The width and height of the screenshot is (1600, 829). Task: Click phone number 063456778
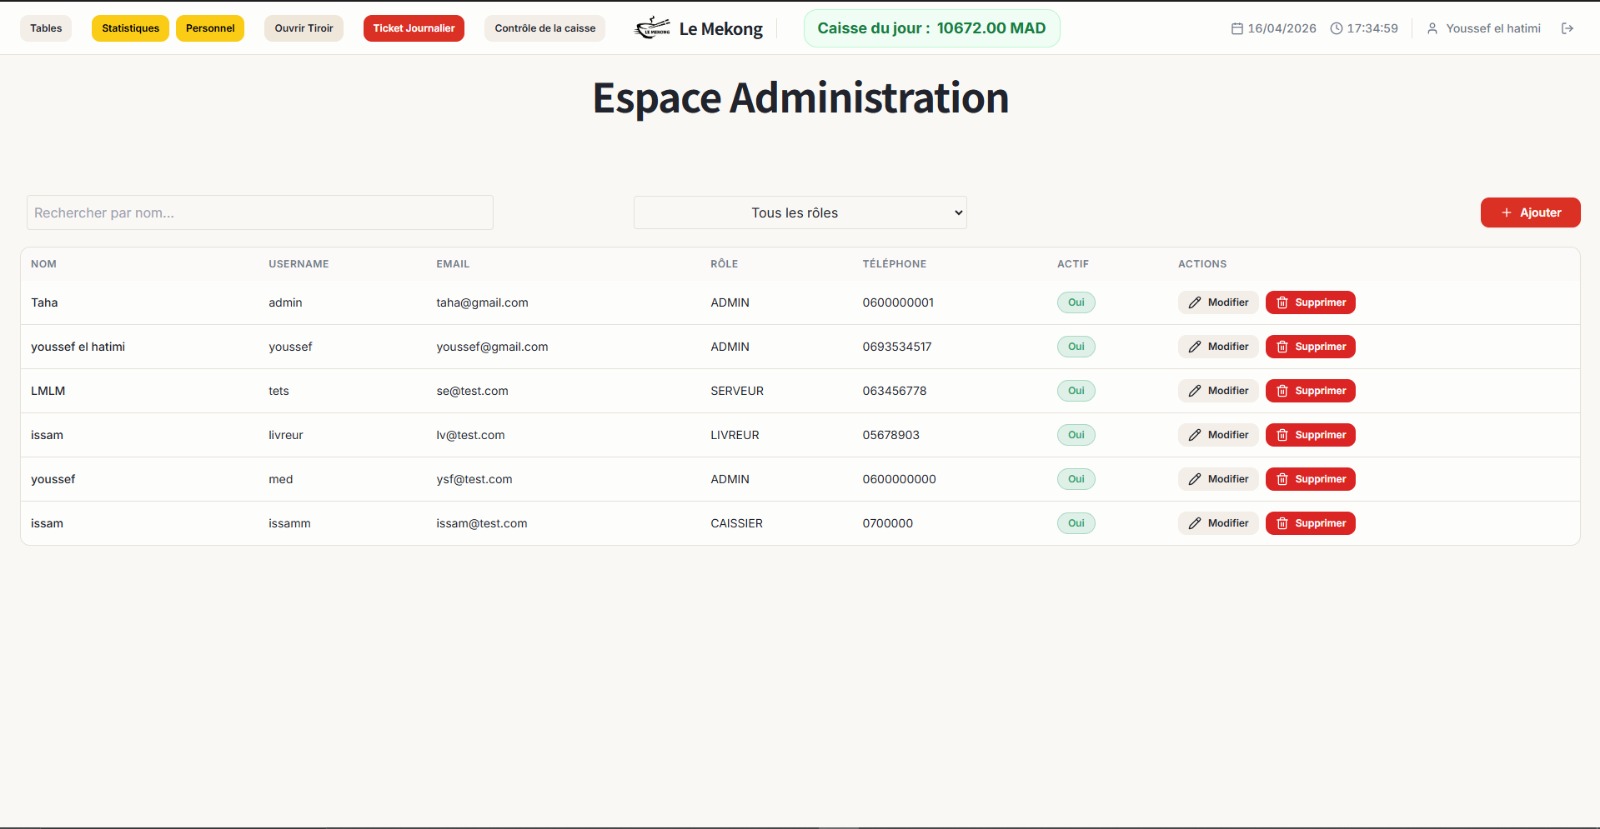click(894, 391)
